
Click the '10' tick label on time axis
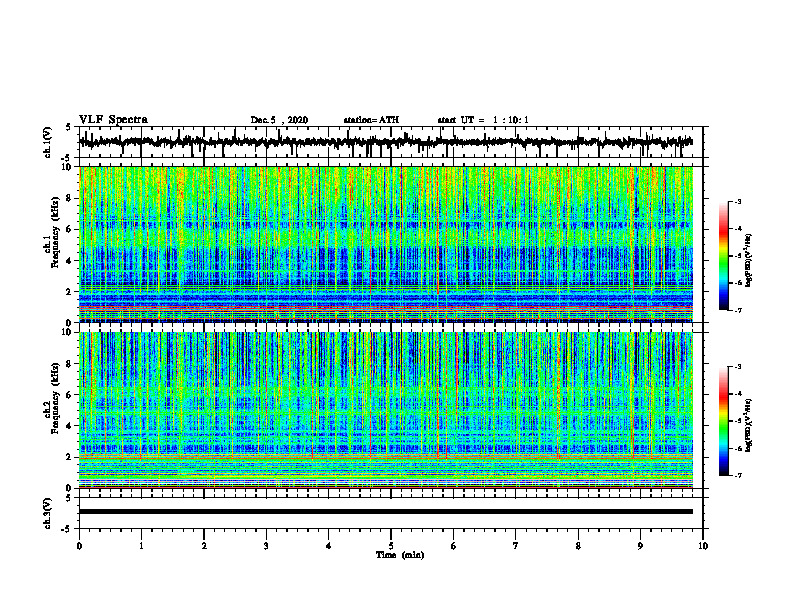click(x=703, y=546)
